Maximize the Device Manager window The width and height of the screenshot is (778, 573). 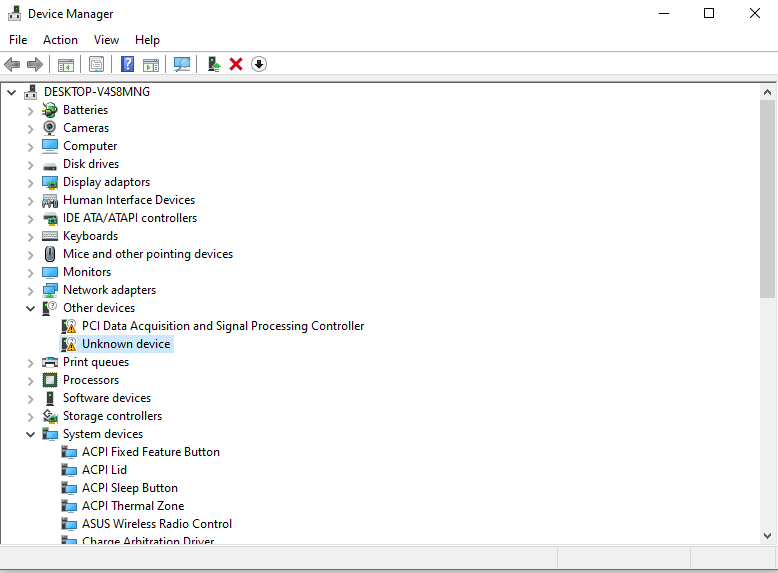[x=709, y=13]
